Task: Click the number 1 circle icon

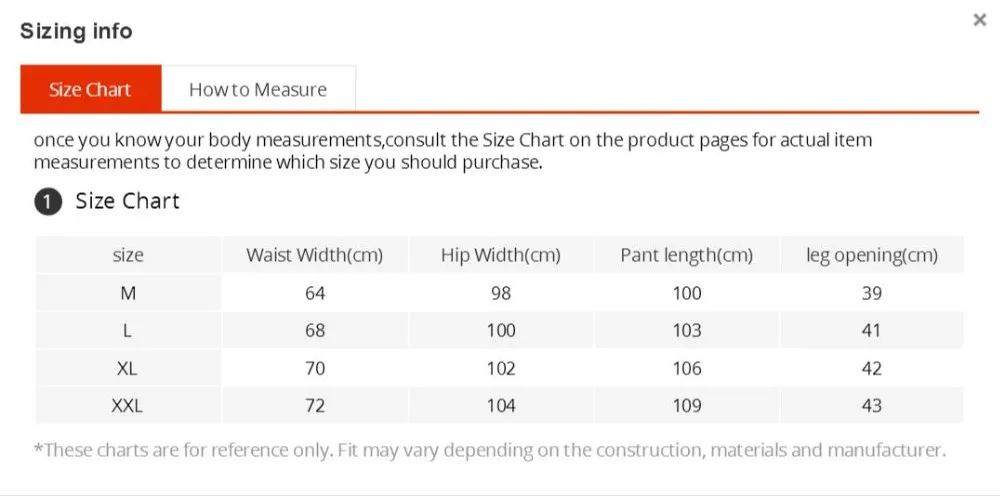Action: click(47, 202)
